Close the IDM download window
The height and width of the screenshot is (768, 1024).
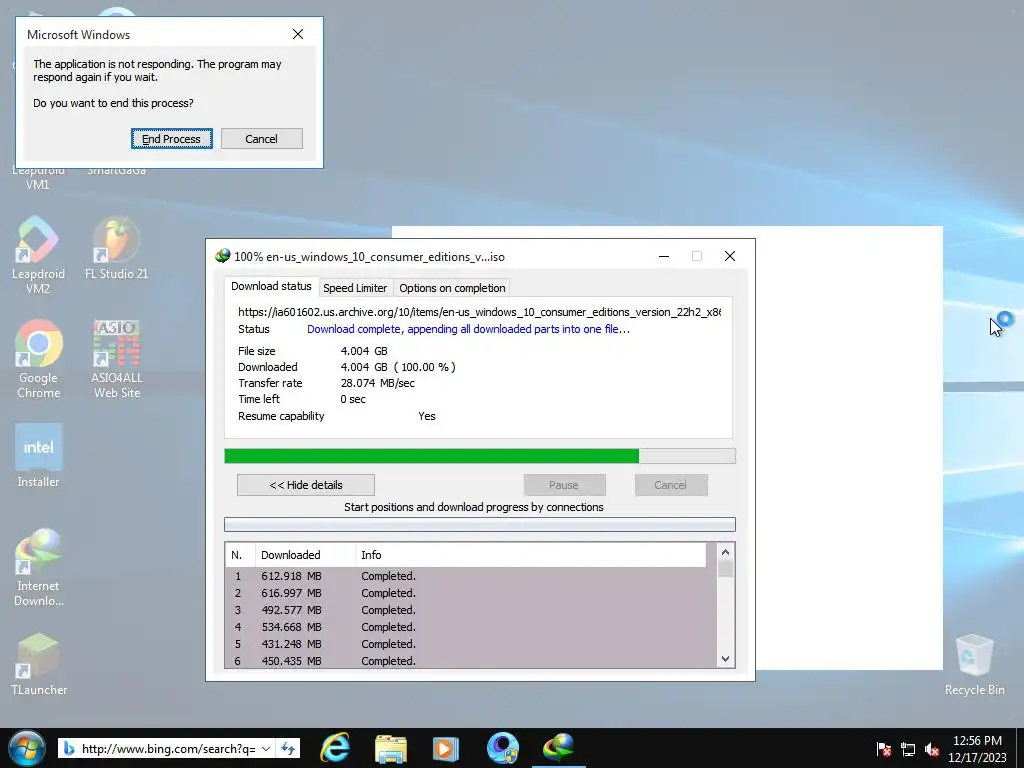[730, 256]
